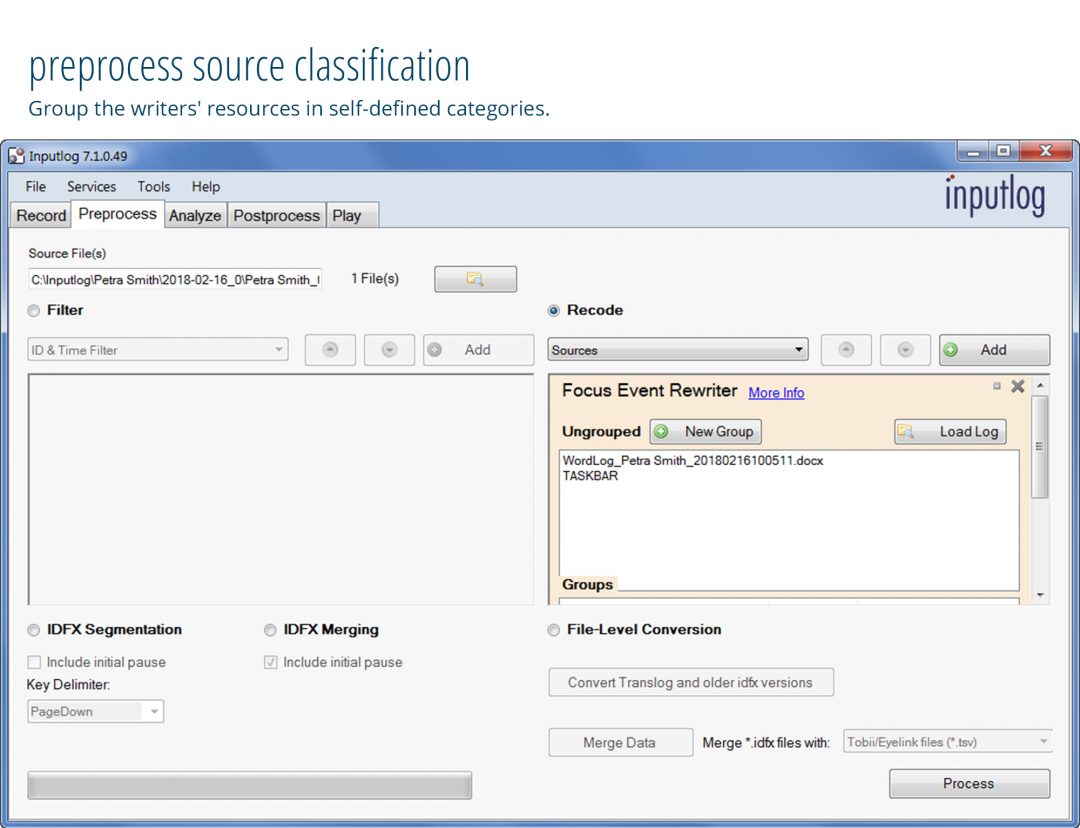Click the Process button
The width and height of the screenshot is (1080, 828).
968,784
